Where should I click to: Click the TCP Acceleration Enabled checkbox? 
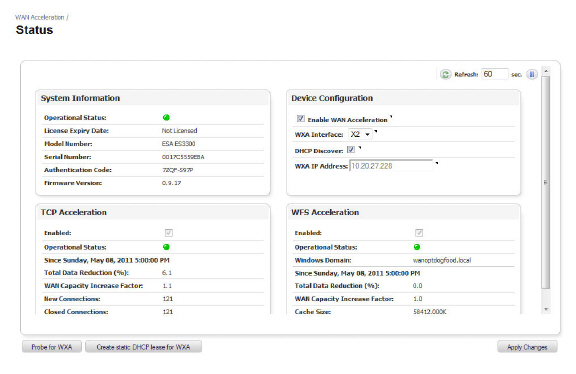[x=169, y=233]
